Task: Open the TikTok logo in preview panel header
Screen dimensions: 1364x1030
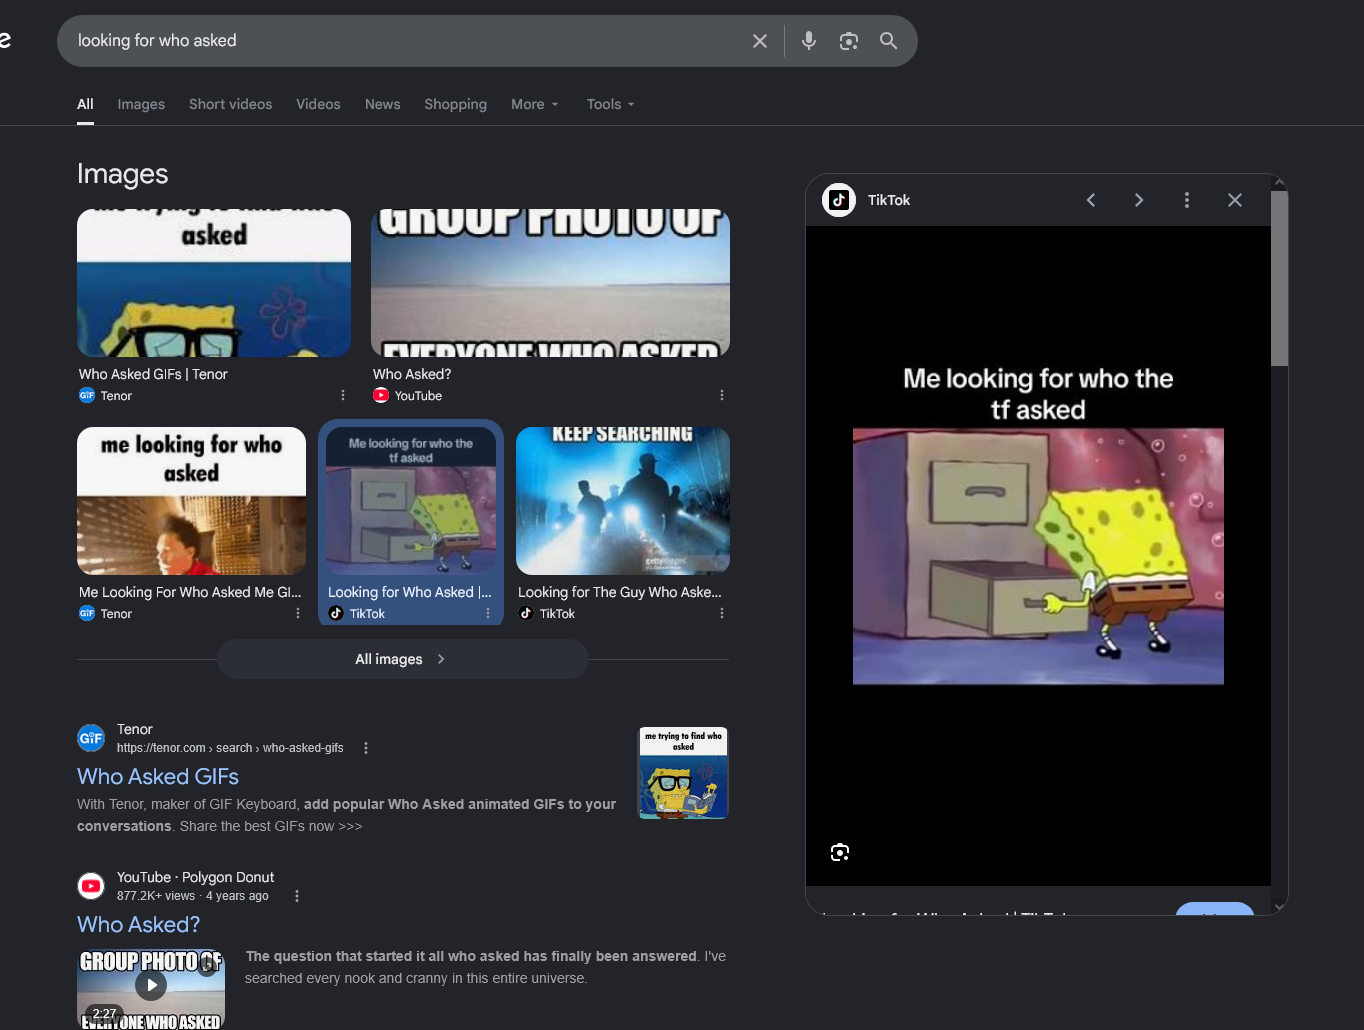Action: [x=839, y=200]
